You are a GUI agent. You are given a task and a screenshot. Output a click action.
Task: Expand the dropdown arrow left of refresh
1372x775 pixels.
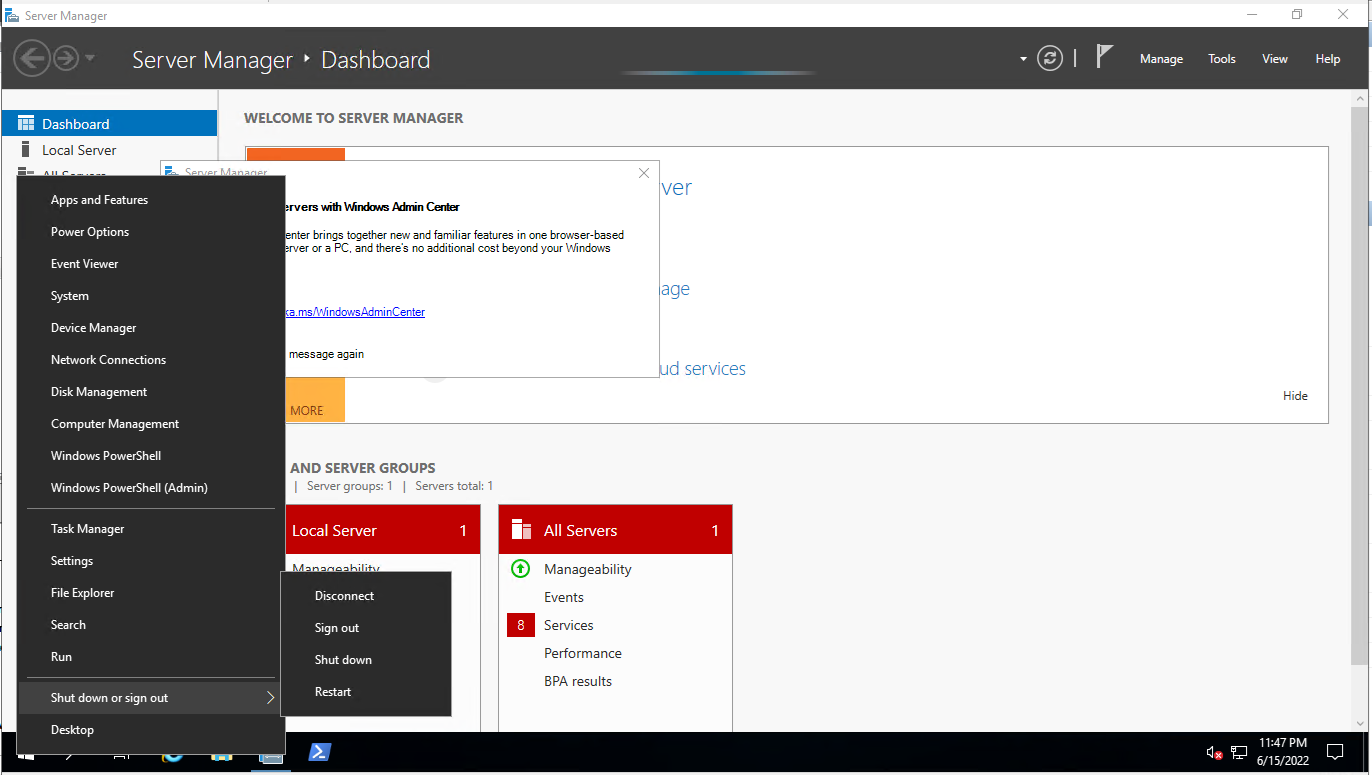[x=1023, y=59]
